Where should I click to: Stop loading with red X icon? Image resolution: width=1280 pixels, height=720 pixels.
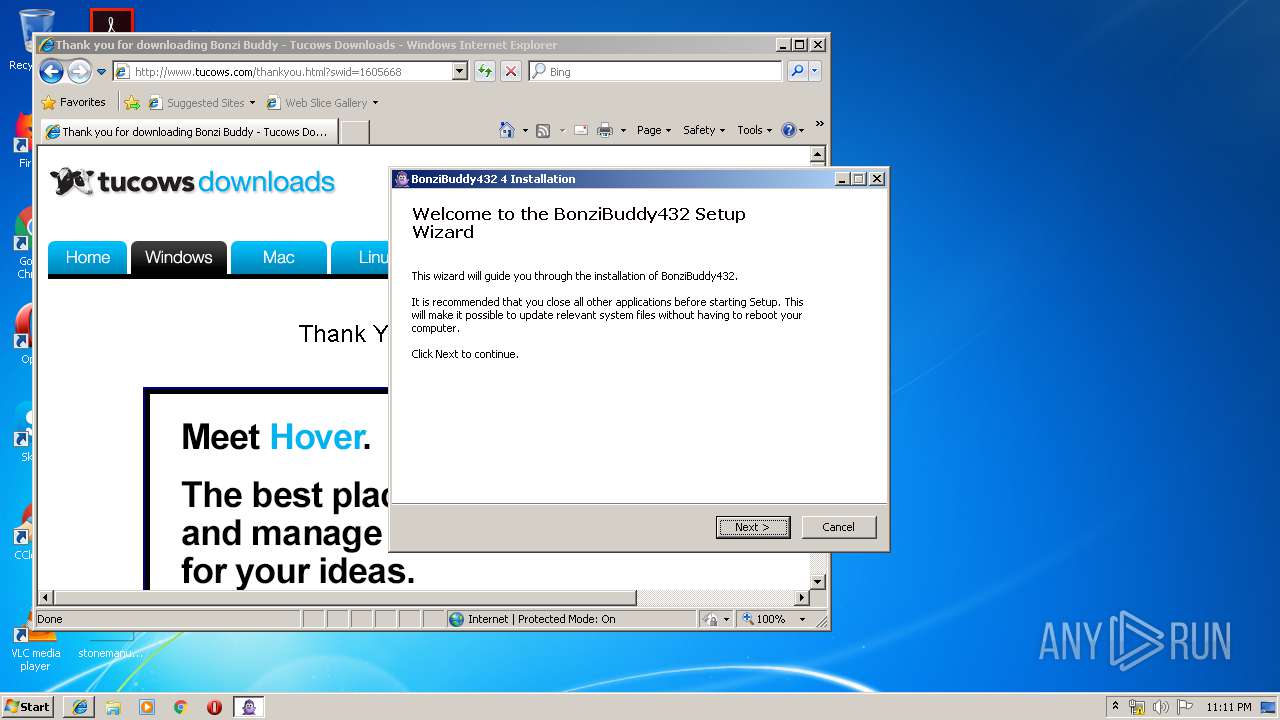(511, 71)
